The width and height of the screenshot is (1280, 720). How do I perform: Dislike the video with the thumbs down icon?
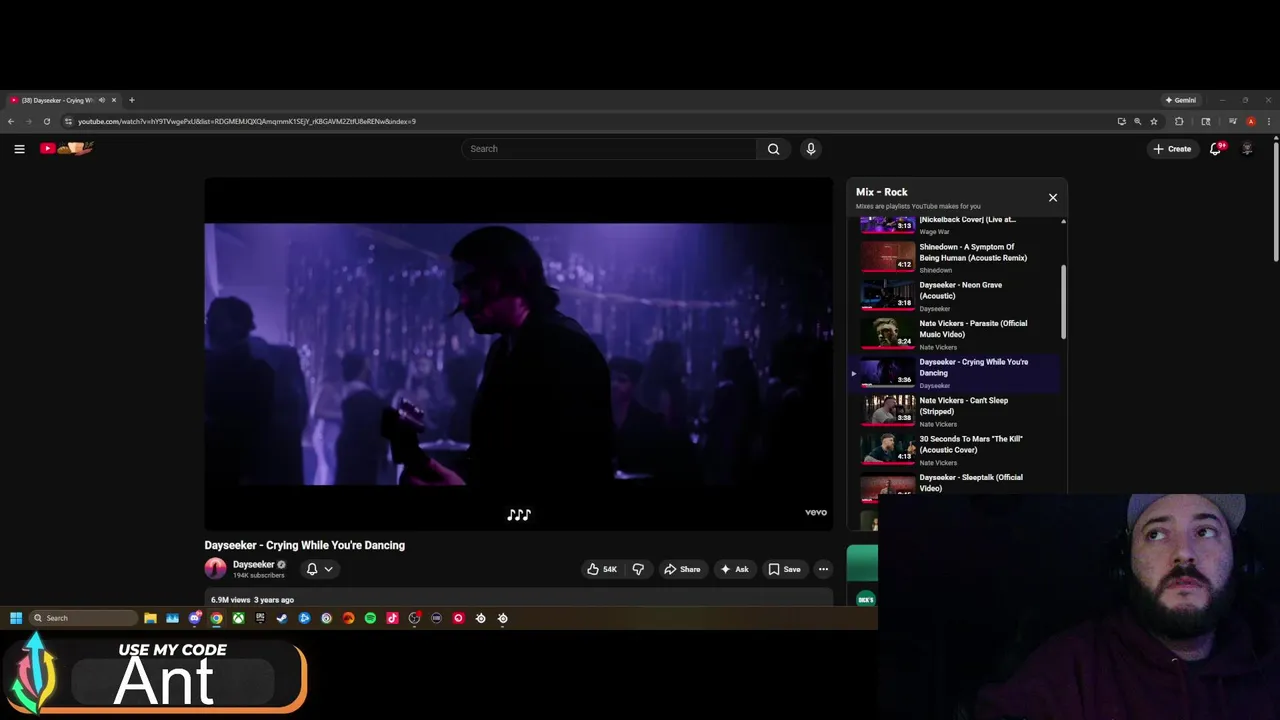[x=638, y=569]
